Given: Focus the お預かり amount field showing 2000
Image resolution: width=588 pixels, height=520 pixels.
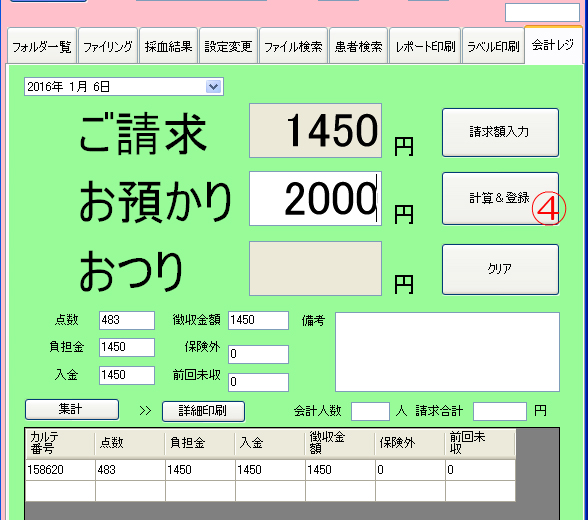Looking at the screenshot, I should coord(315,199).
